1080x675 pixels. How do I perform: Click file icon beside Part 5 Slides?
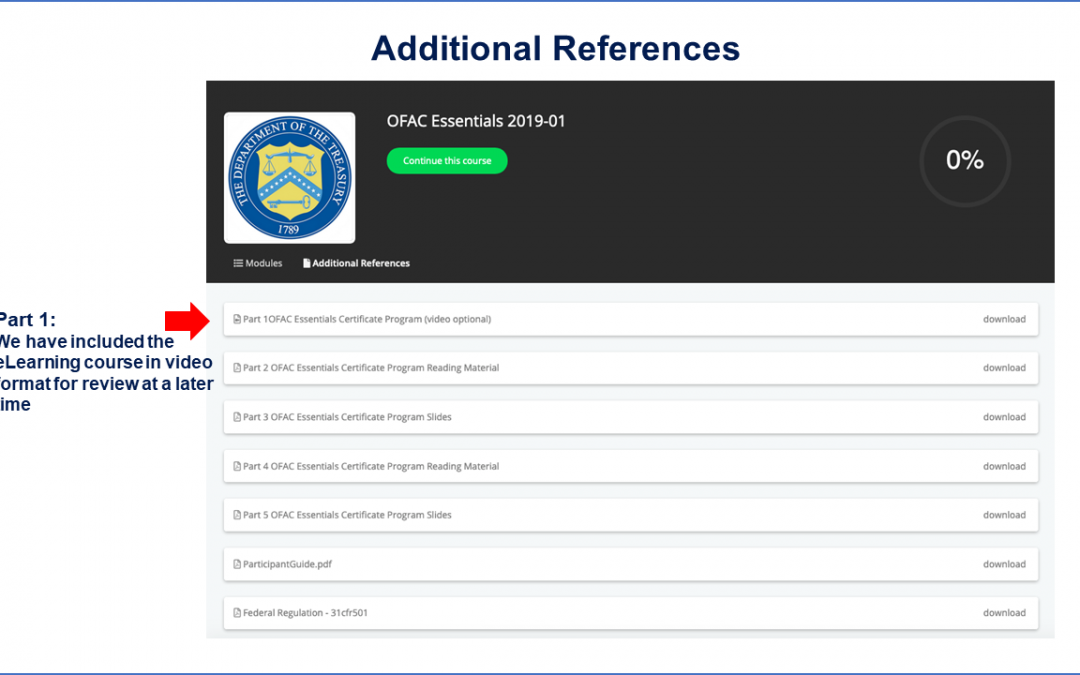click(x=237, y=515)
